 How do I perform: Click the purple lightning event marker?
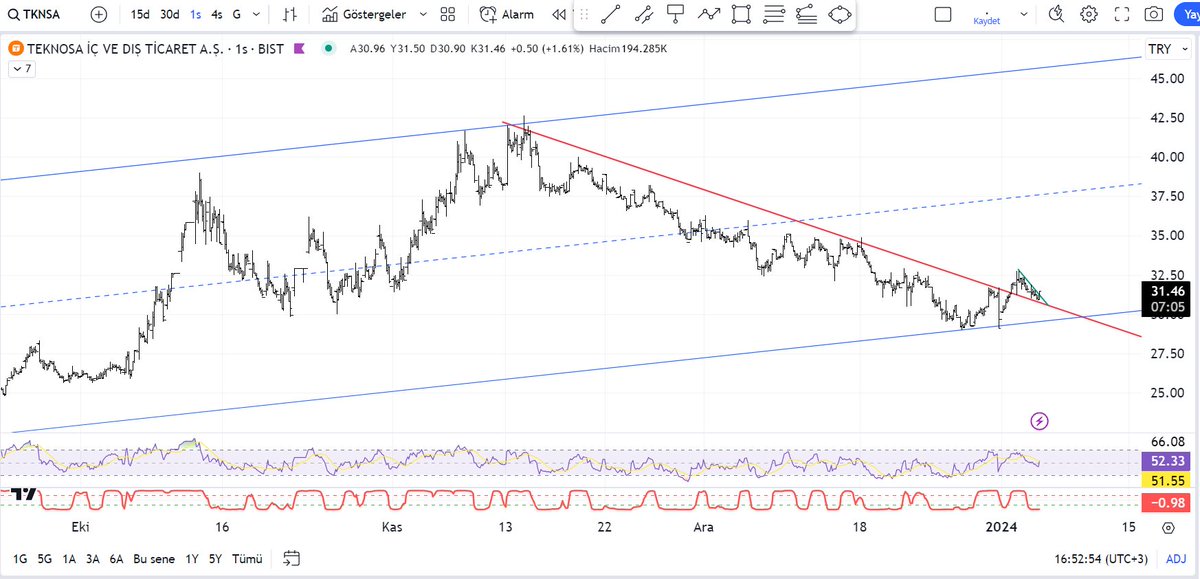1039,421
